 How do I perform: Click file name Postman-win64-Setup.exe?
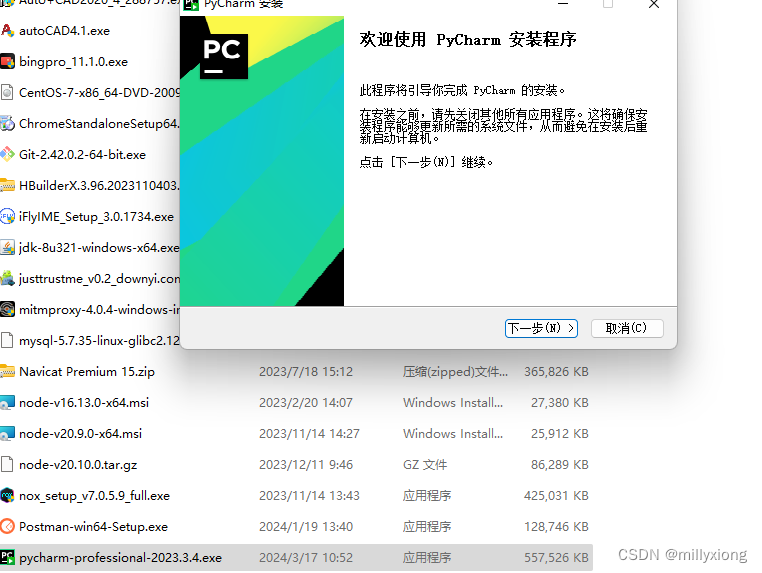click(x=93, y=527)
